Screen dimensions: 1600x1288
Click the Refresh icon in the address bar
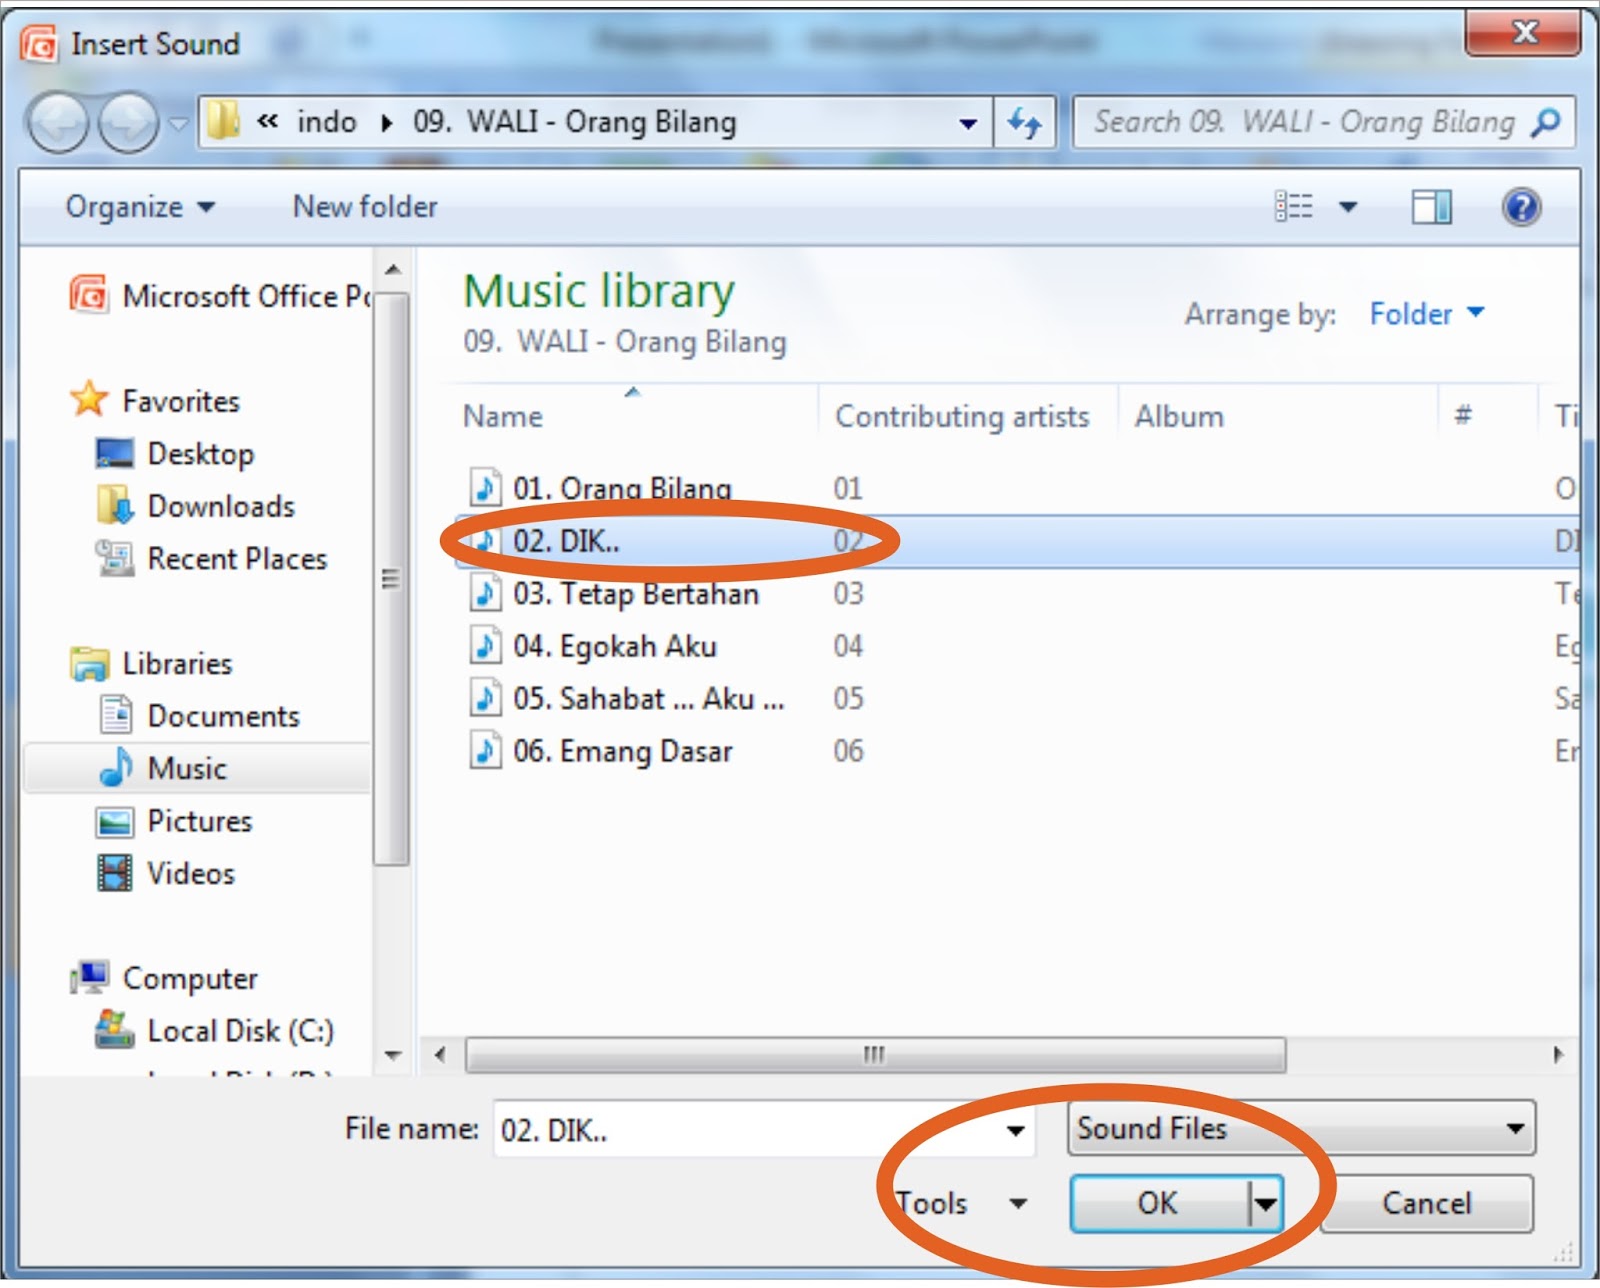[x=1023, y=121]
